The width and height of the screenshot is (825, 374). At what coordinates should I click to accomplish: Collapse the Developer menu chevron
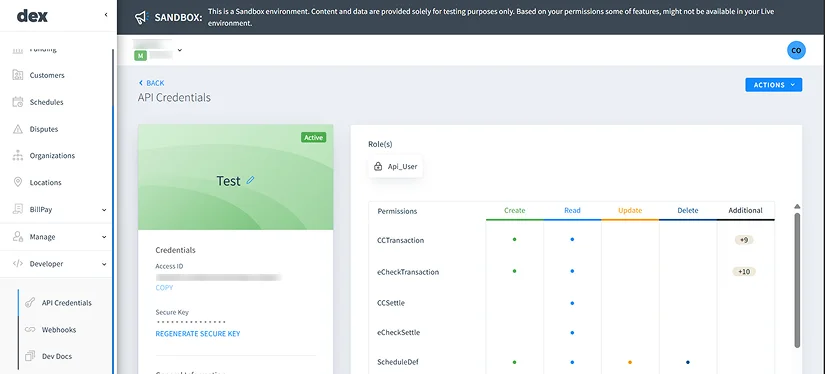click(x=104, y=265)
